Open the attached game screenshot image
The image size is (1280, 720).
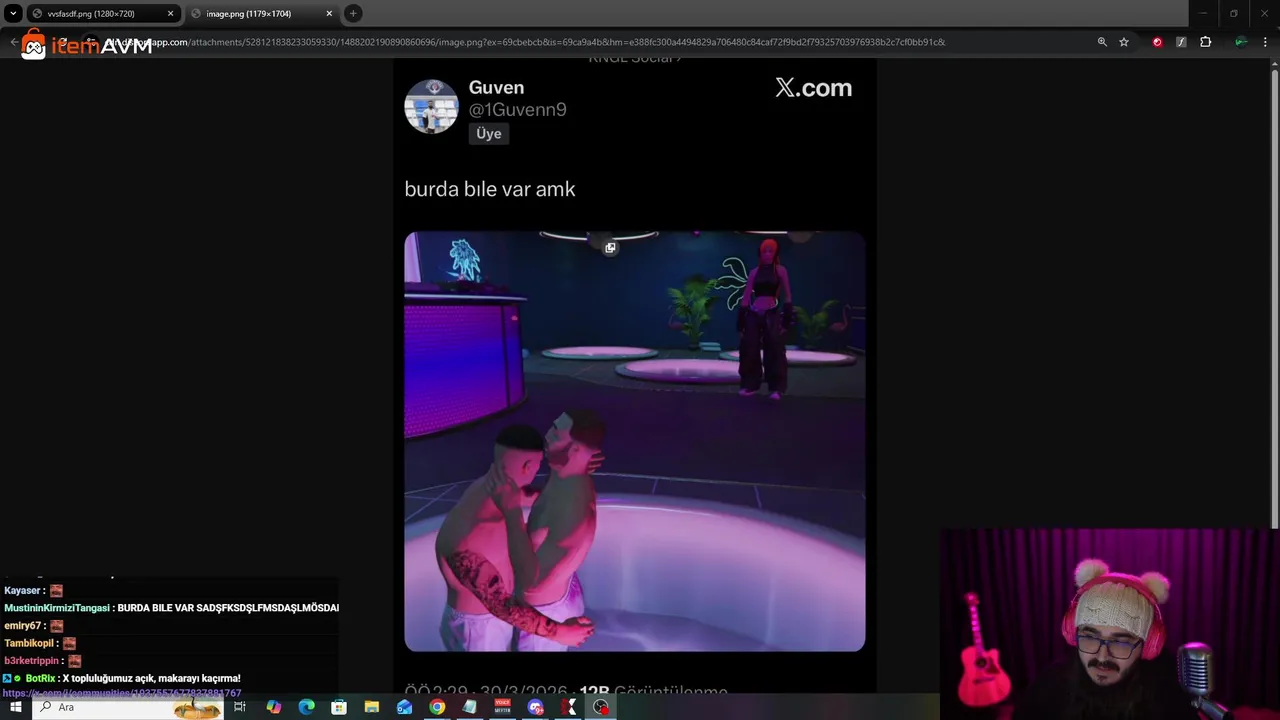(x=635, y=441)
